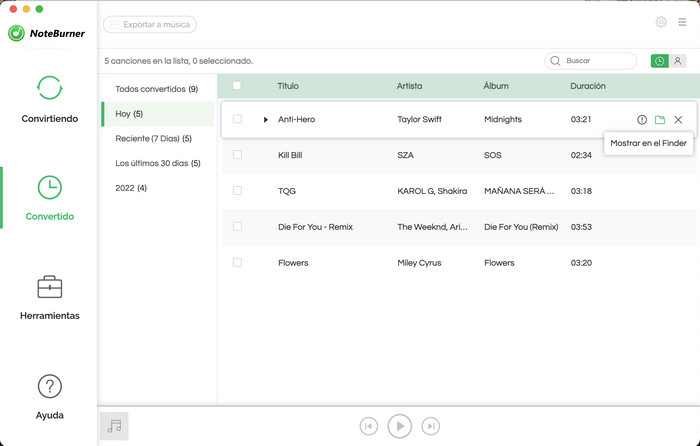Viewport: 700px width, 446px height.
Task: Click the NoteBurner logo icon
Action: coord(17,33)
